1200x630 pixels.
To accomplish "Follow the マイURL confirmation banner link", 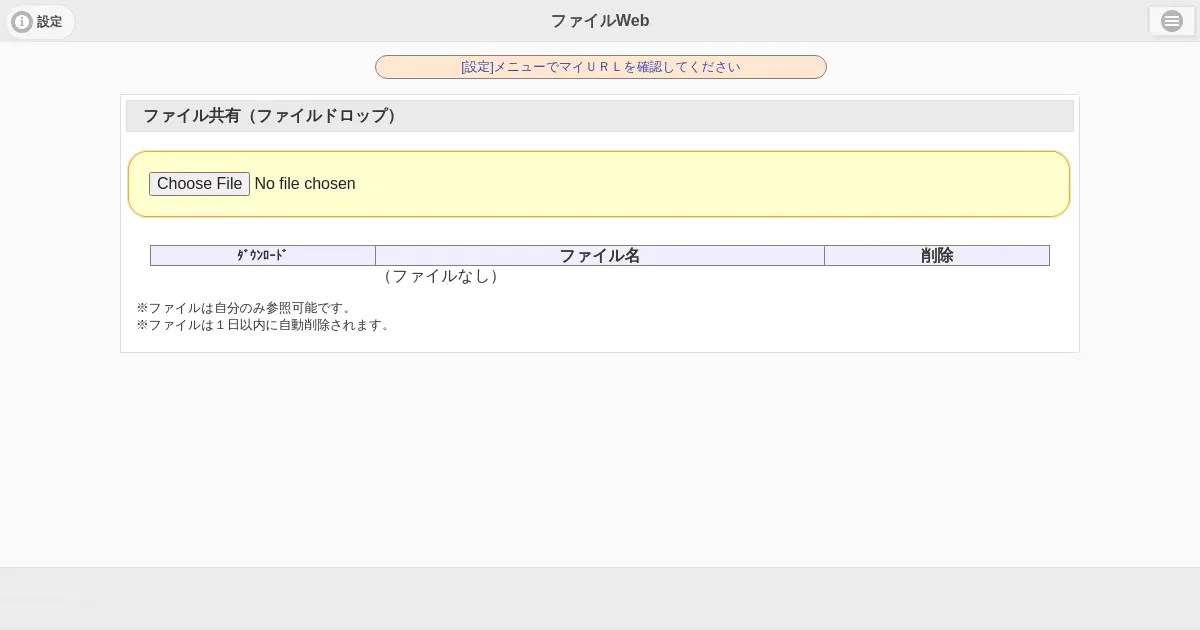I will coord(600,67).
